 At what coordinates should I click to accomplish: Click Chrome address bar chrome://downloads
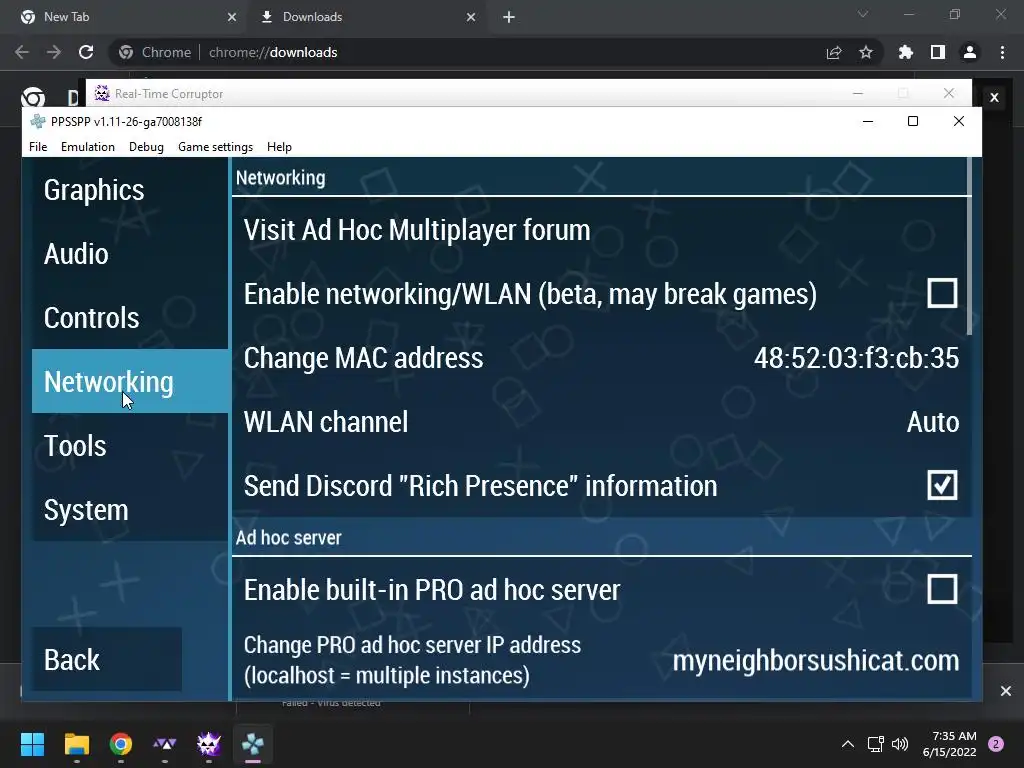[x=273, y=52]
